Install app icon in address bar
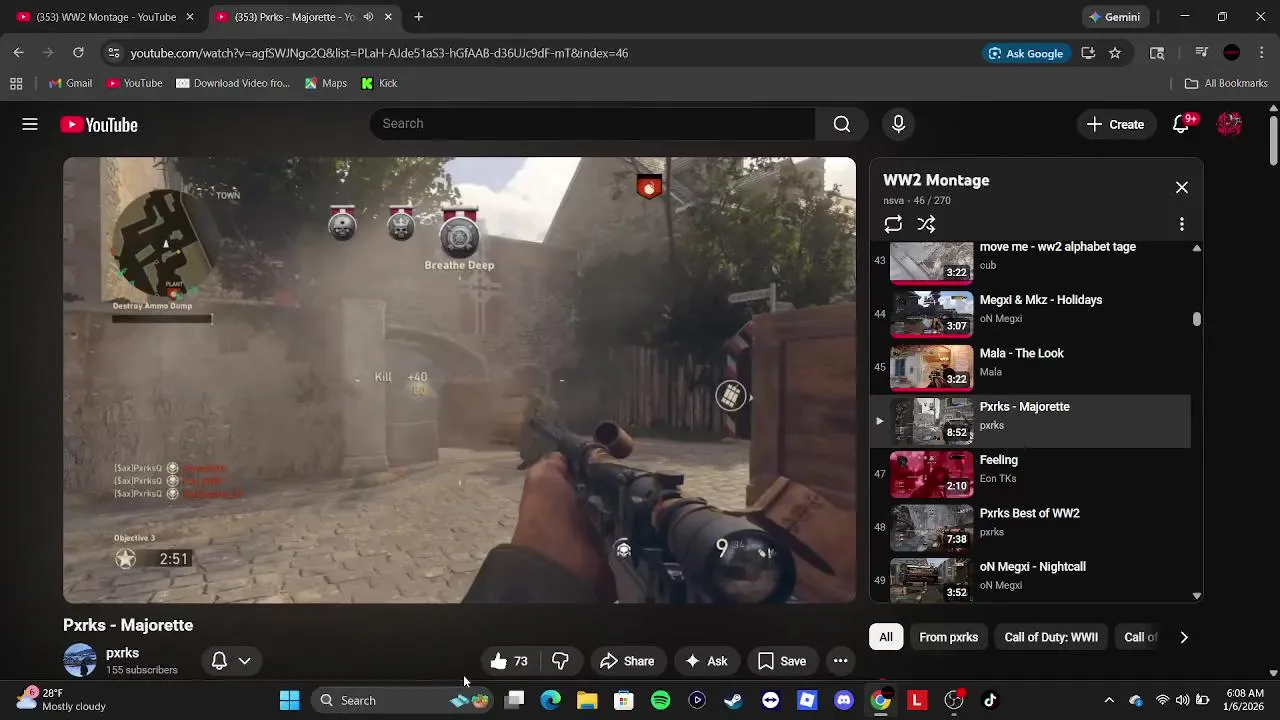Screen dimensions: 1280x720 pyautogui.click(x=1088, y=53)
